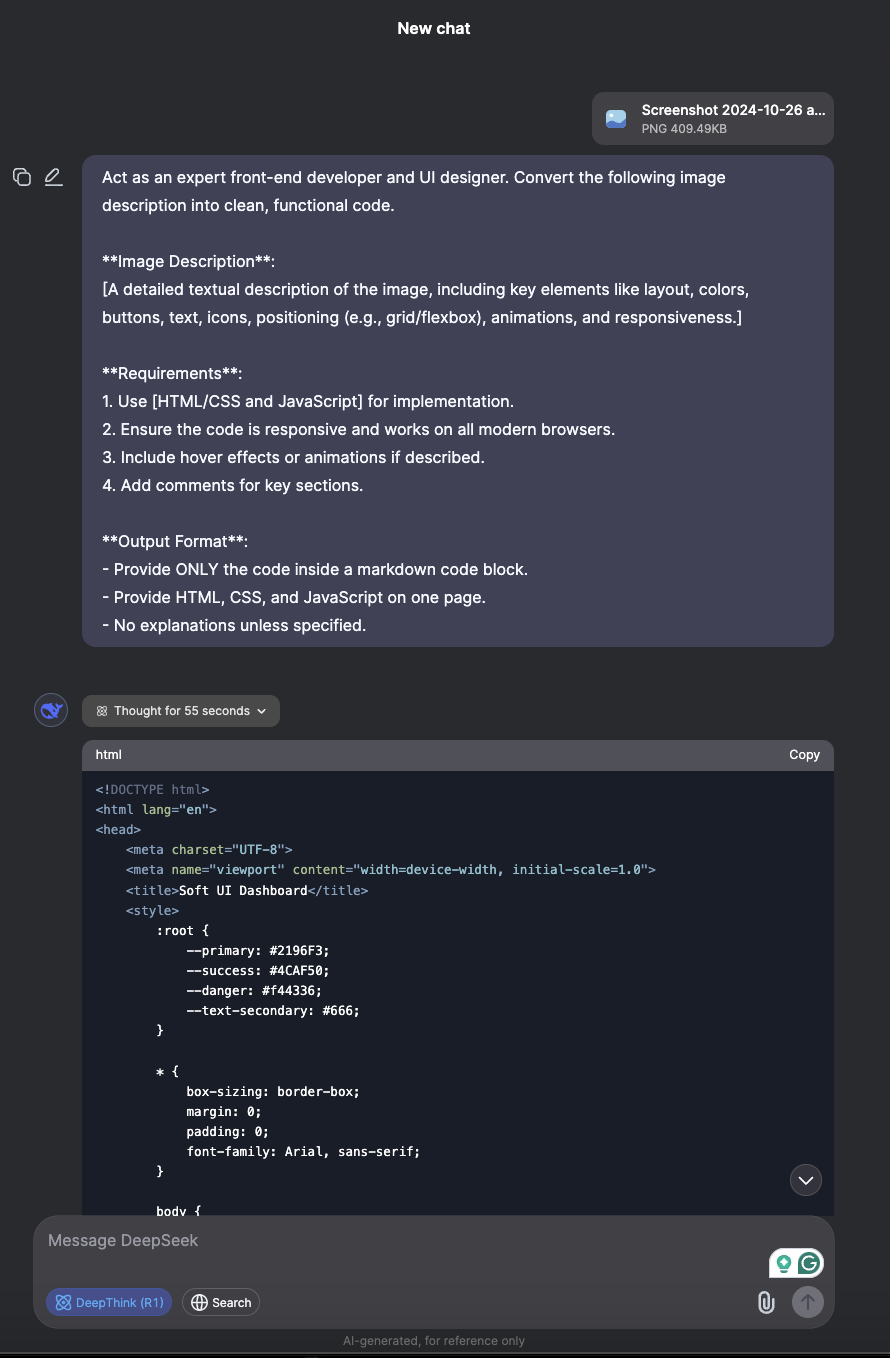Click the green lightbulb icon near Grammarly
Image resolution: width=890 pixels, height=1358 pixels.
click(784, 1263)
